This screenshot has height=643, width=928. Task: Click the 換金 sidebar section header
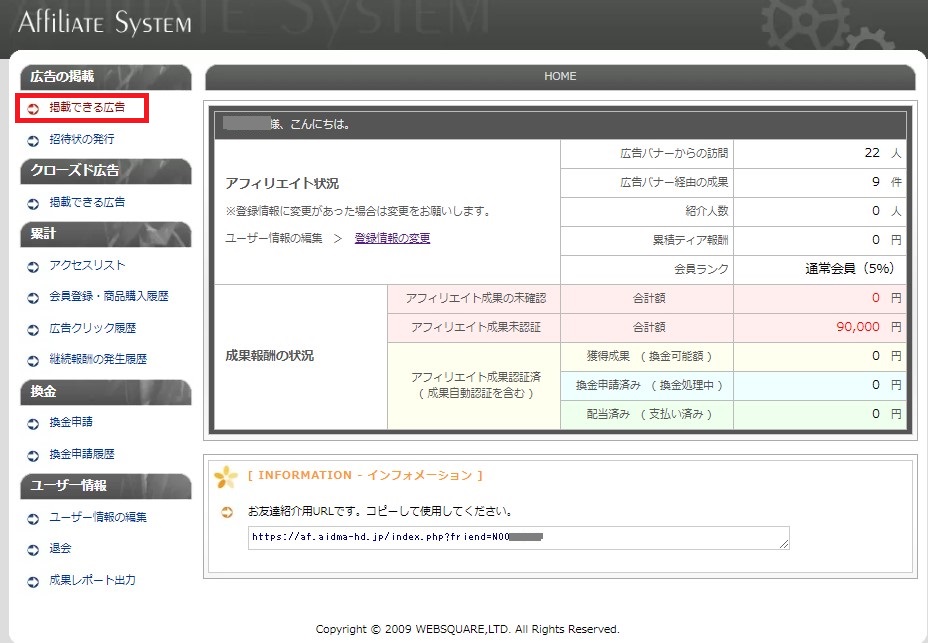[104, 392]
